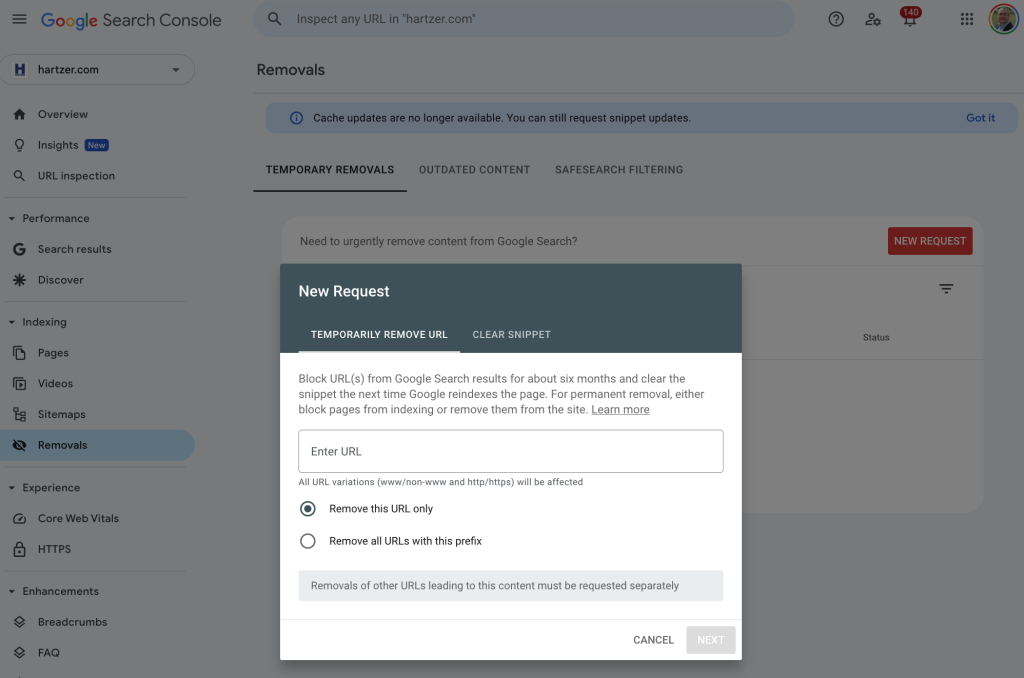Open the Google apps grid
The width and height of the screenshot is (1024, 678).
[967, 20]
